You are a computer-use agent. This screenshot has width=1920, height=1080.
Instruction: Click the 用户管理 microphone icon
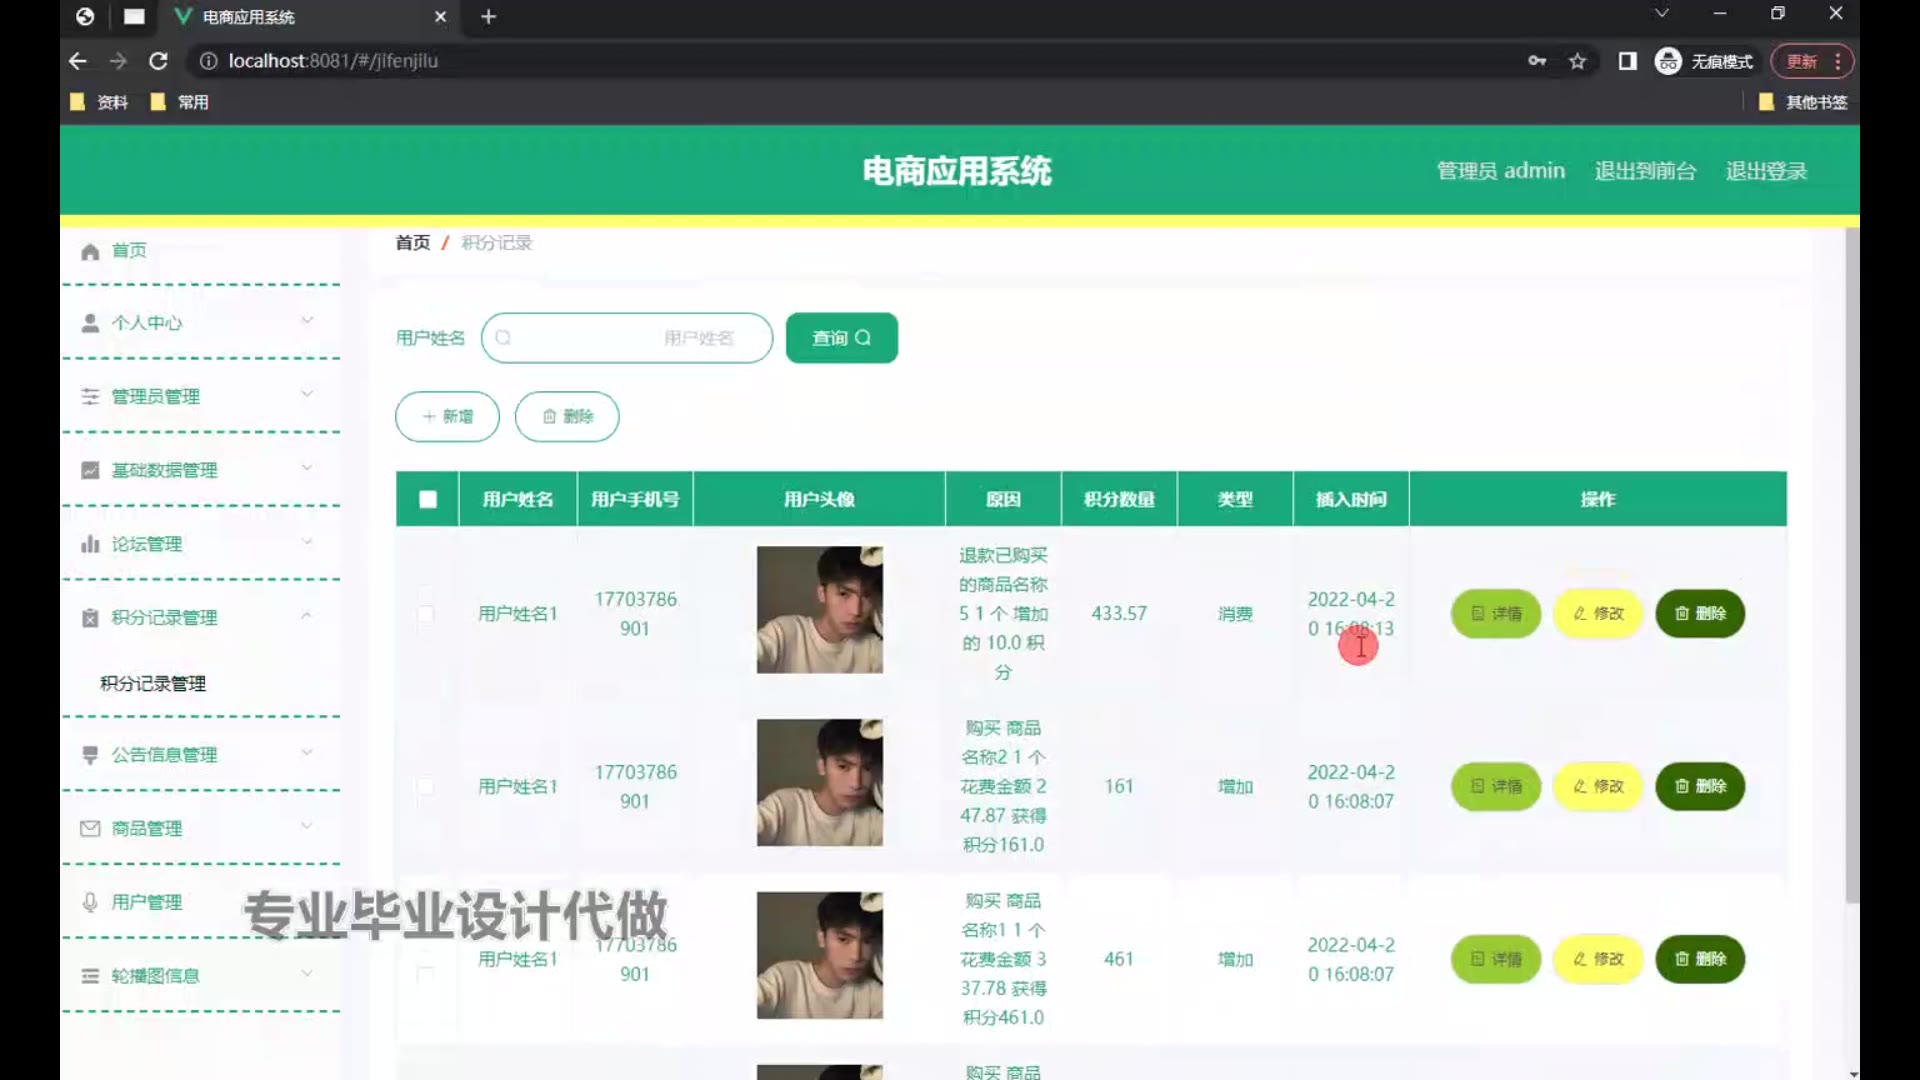(x=90, y=902)
